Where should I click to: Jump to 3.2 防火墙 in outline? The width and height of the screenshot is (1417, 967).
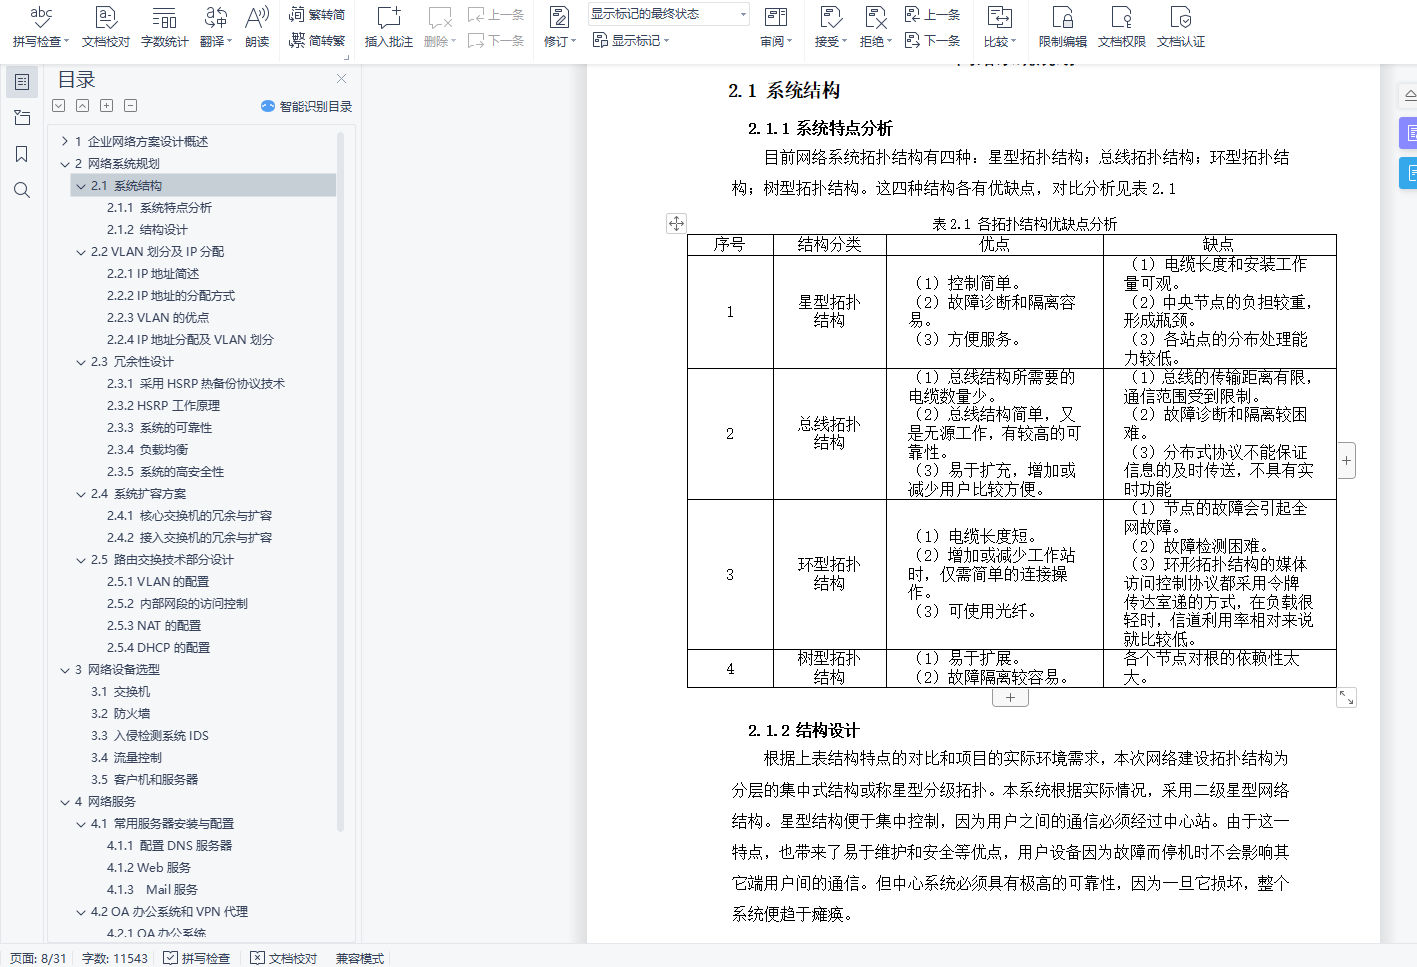tap(120, 714)
